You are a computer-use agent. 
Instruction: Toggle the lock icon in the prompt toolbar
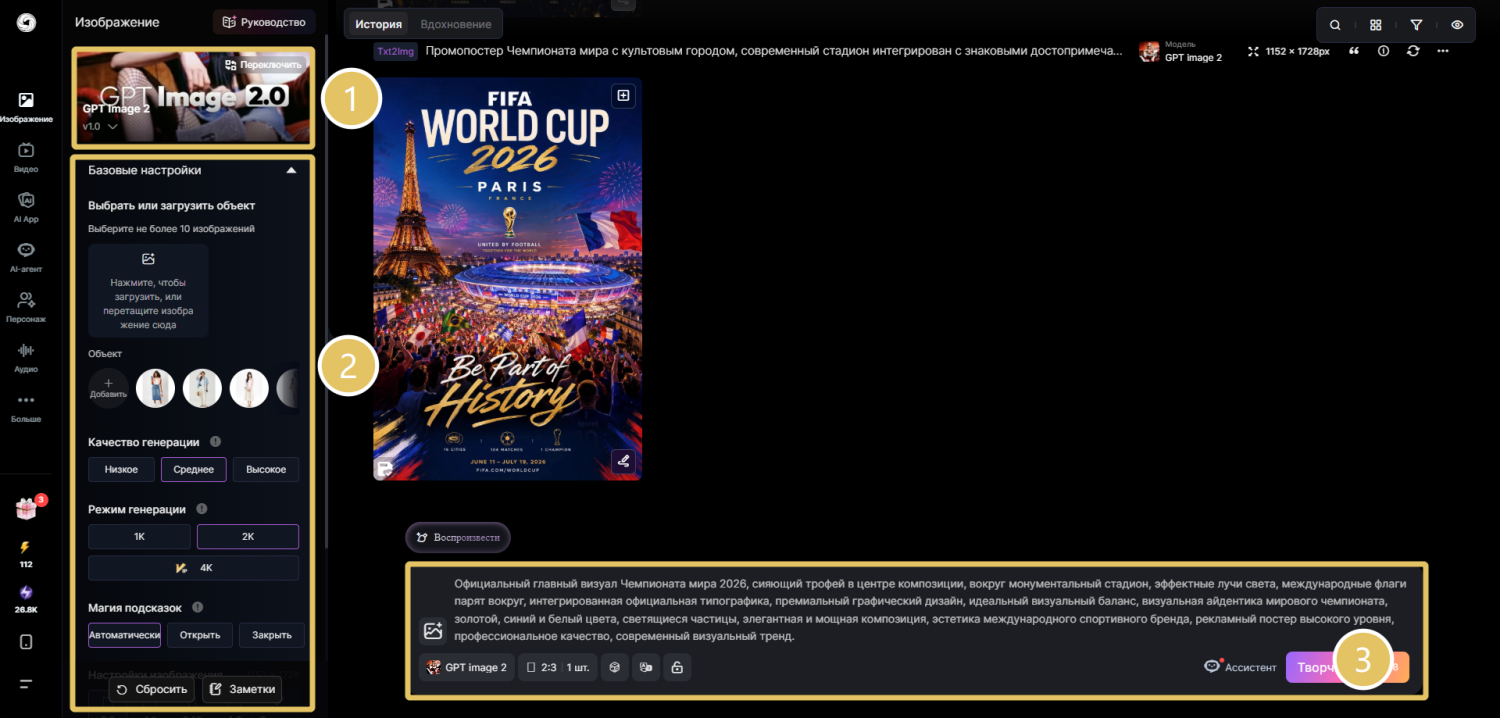[677, 667]
